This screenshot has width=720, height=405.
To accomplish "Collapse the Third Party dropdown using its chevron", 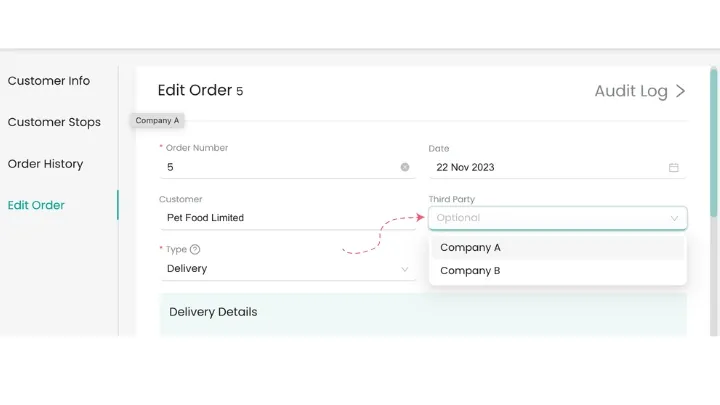I will coord(674,218).
